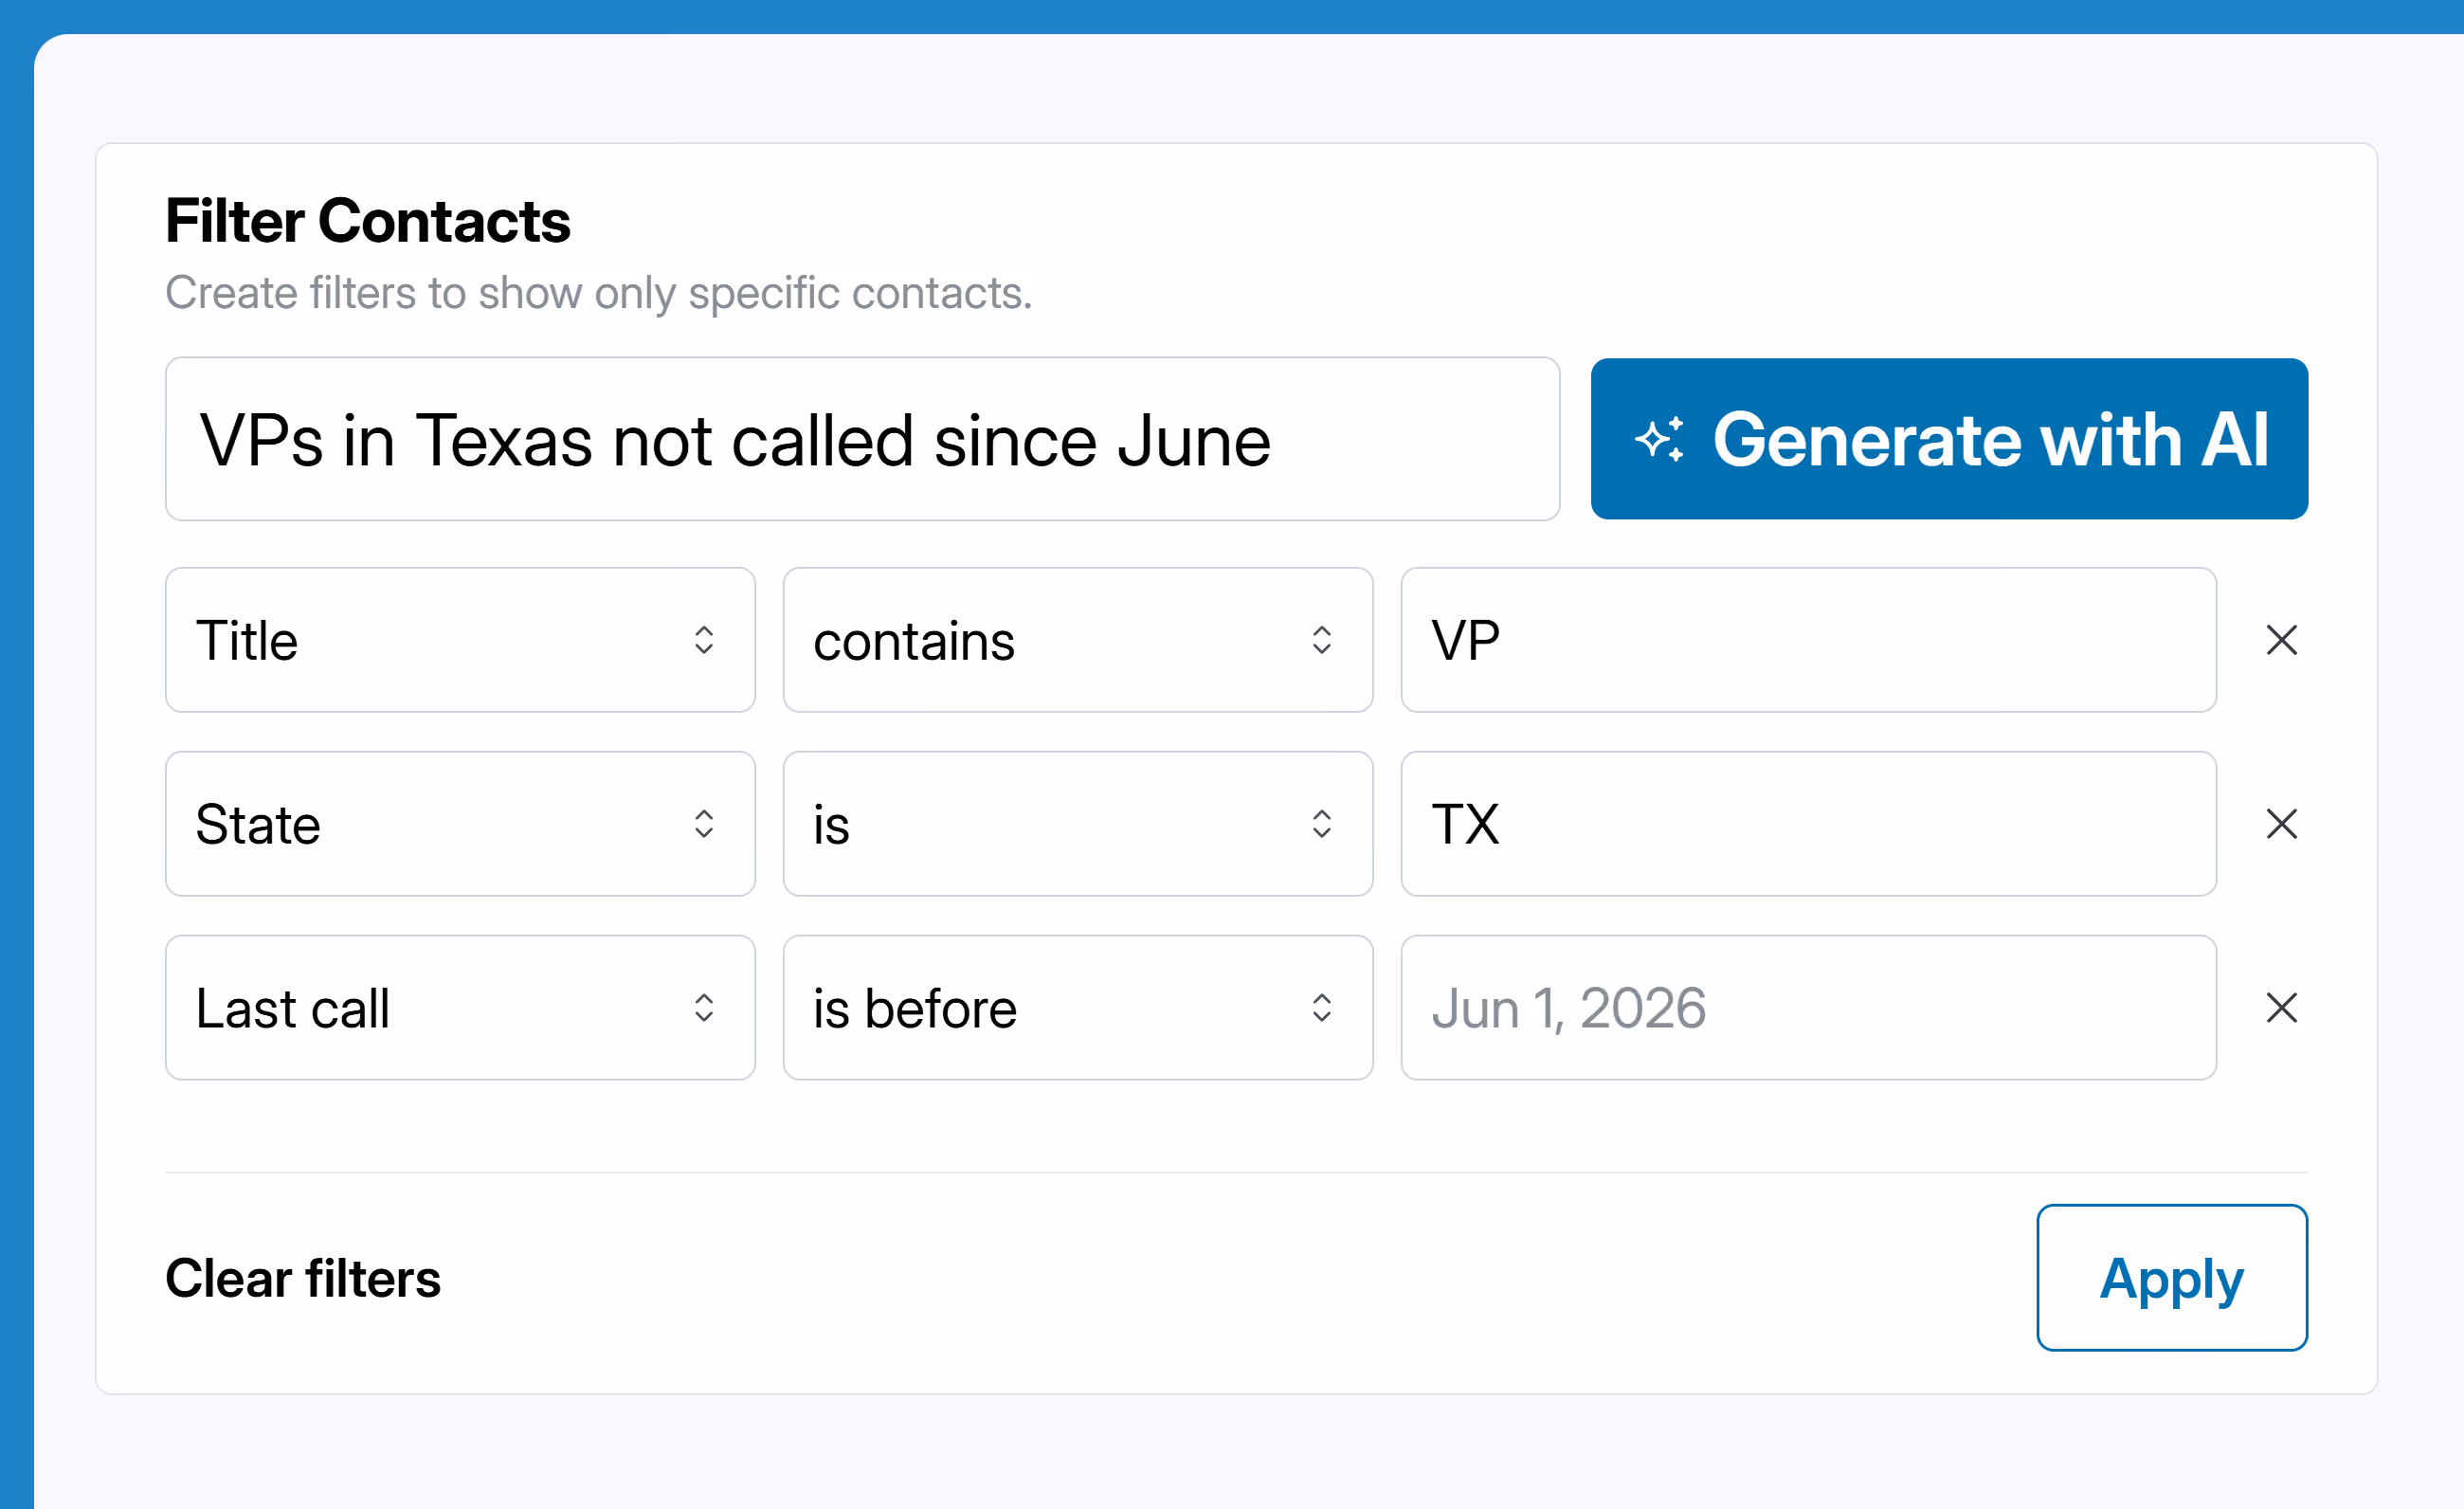Clear all filters

pyautogui.click(x=303, y=1279)
